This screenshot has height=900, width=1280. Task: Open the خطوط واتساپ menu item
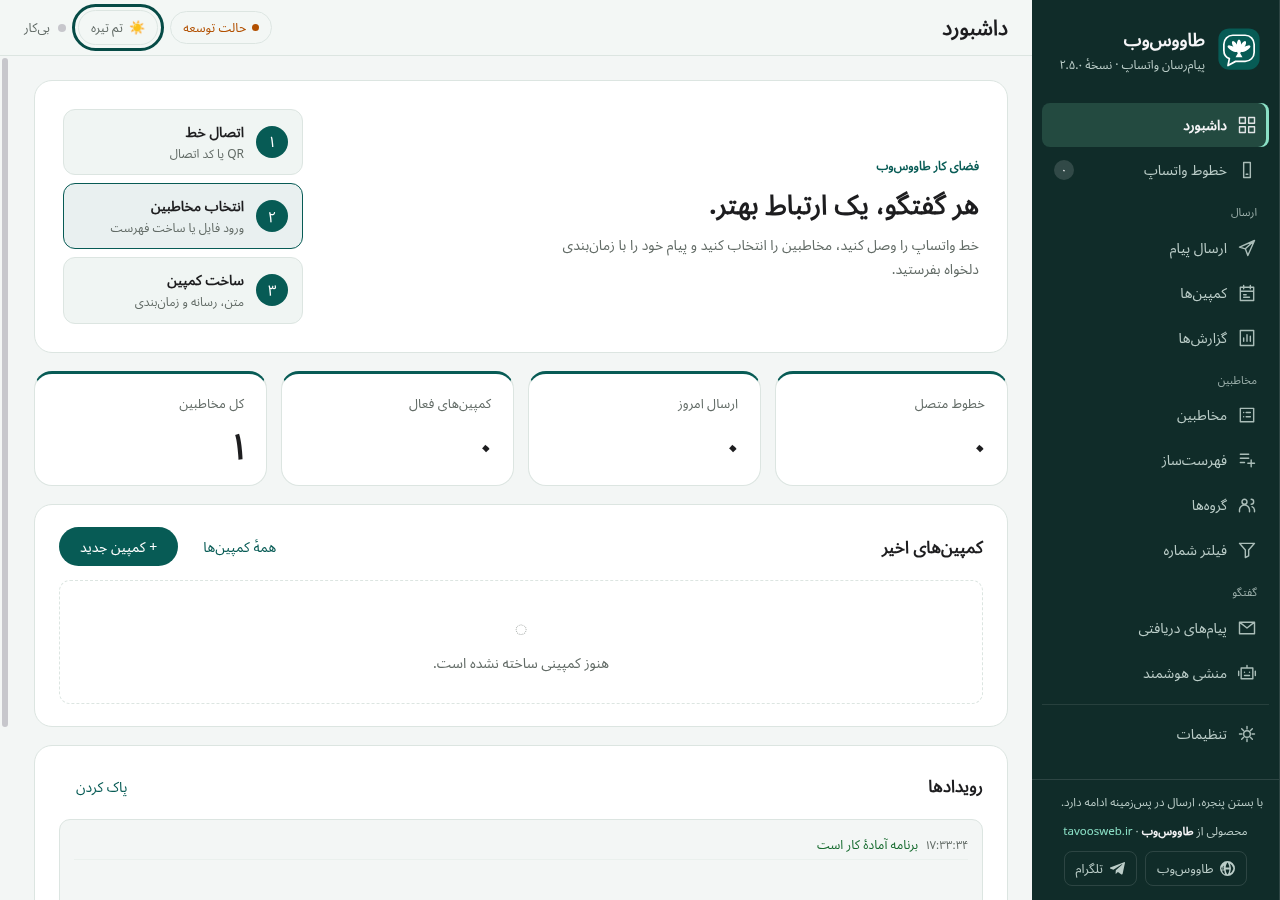pyautogui.click(x=1155, y=170)
